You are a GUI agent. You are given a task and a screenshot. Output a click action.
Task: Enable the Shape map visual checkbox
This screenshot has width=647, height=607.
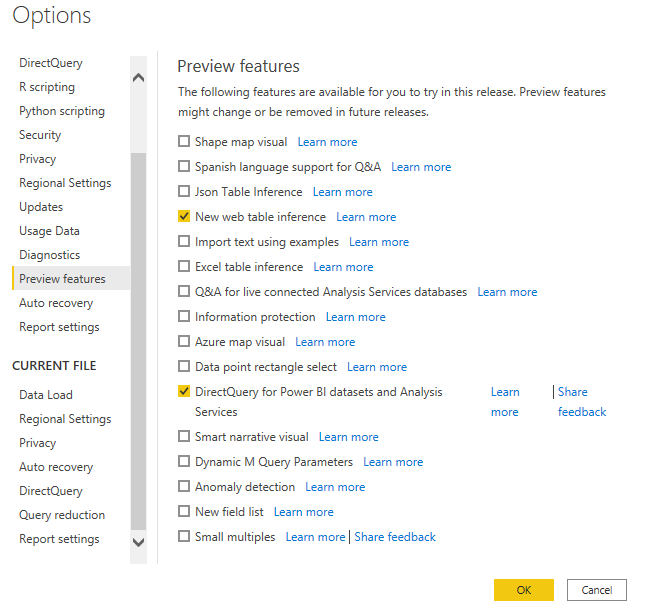[184, 142]
